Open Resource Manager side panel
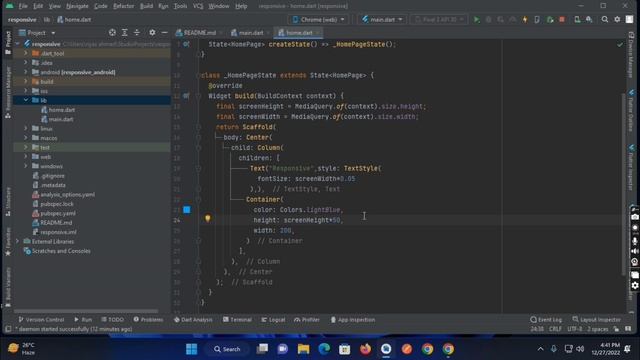The width and height of the screenshot is (640, 360). pyautogui.click(x=8, y=92)
